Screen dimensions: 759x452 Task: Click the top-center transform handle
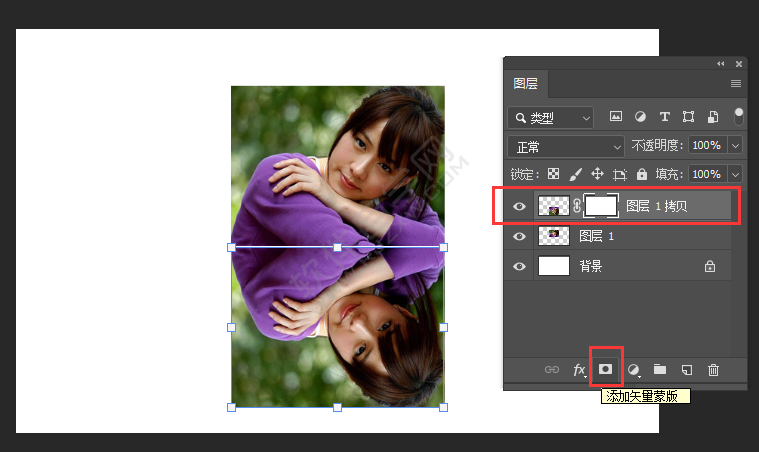click(337, 248)
